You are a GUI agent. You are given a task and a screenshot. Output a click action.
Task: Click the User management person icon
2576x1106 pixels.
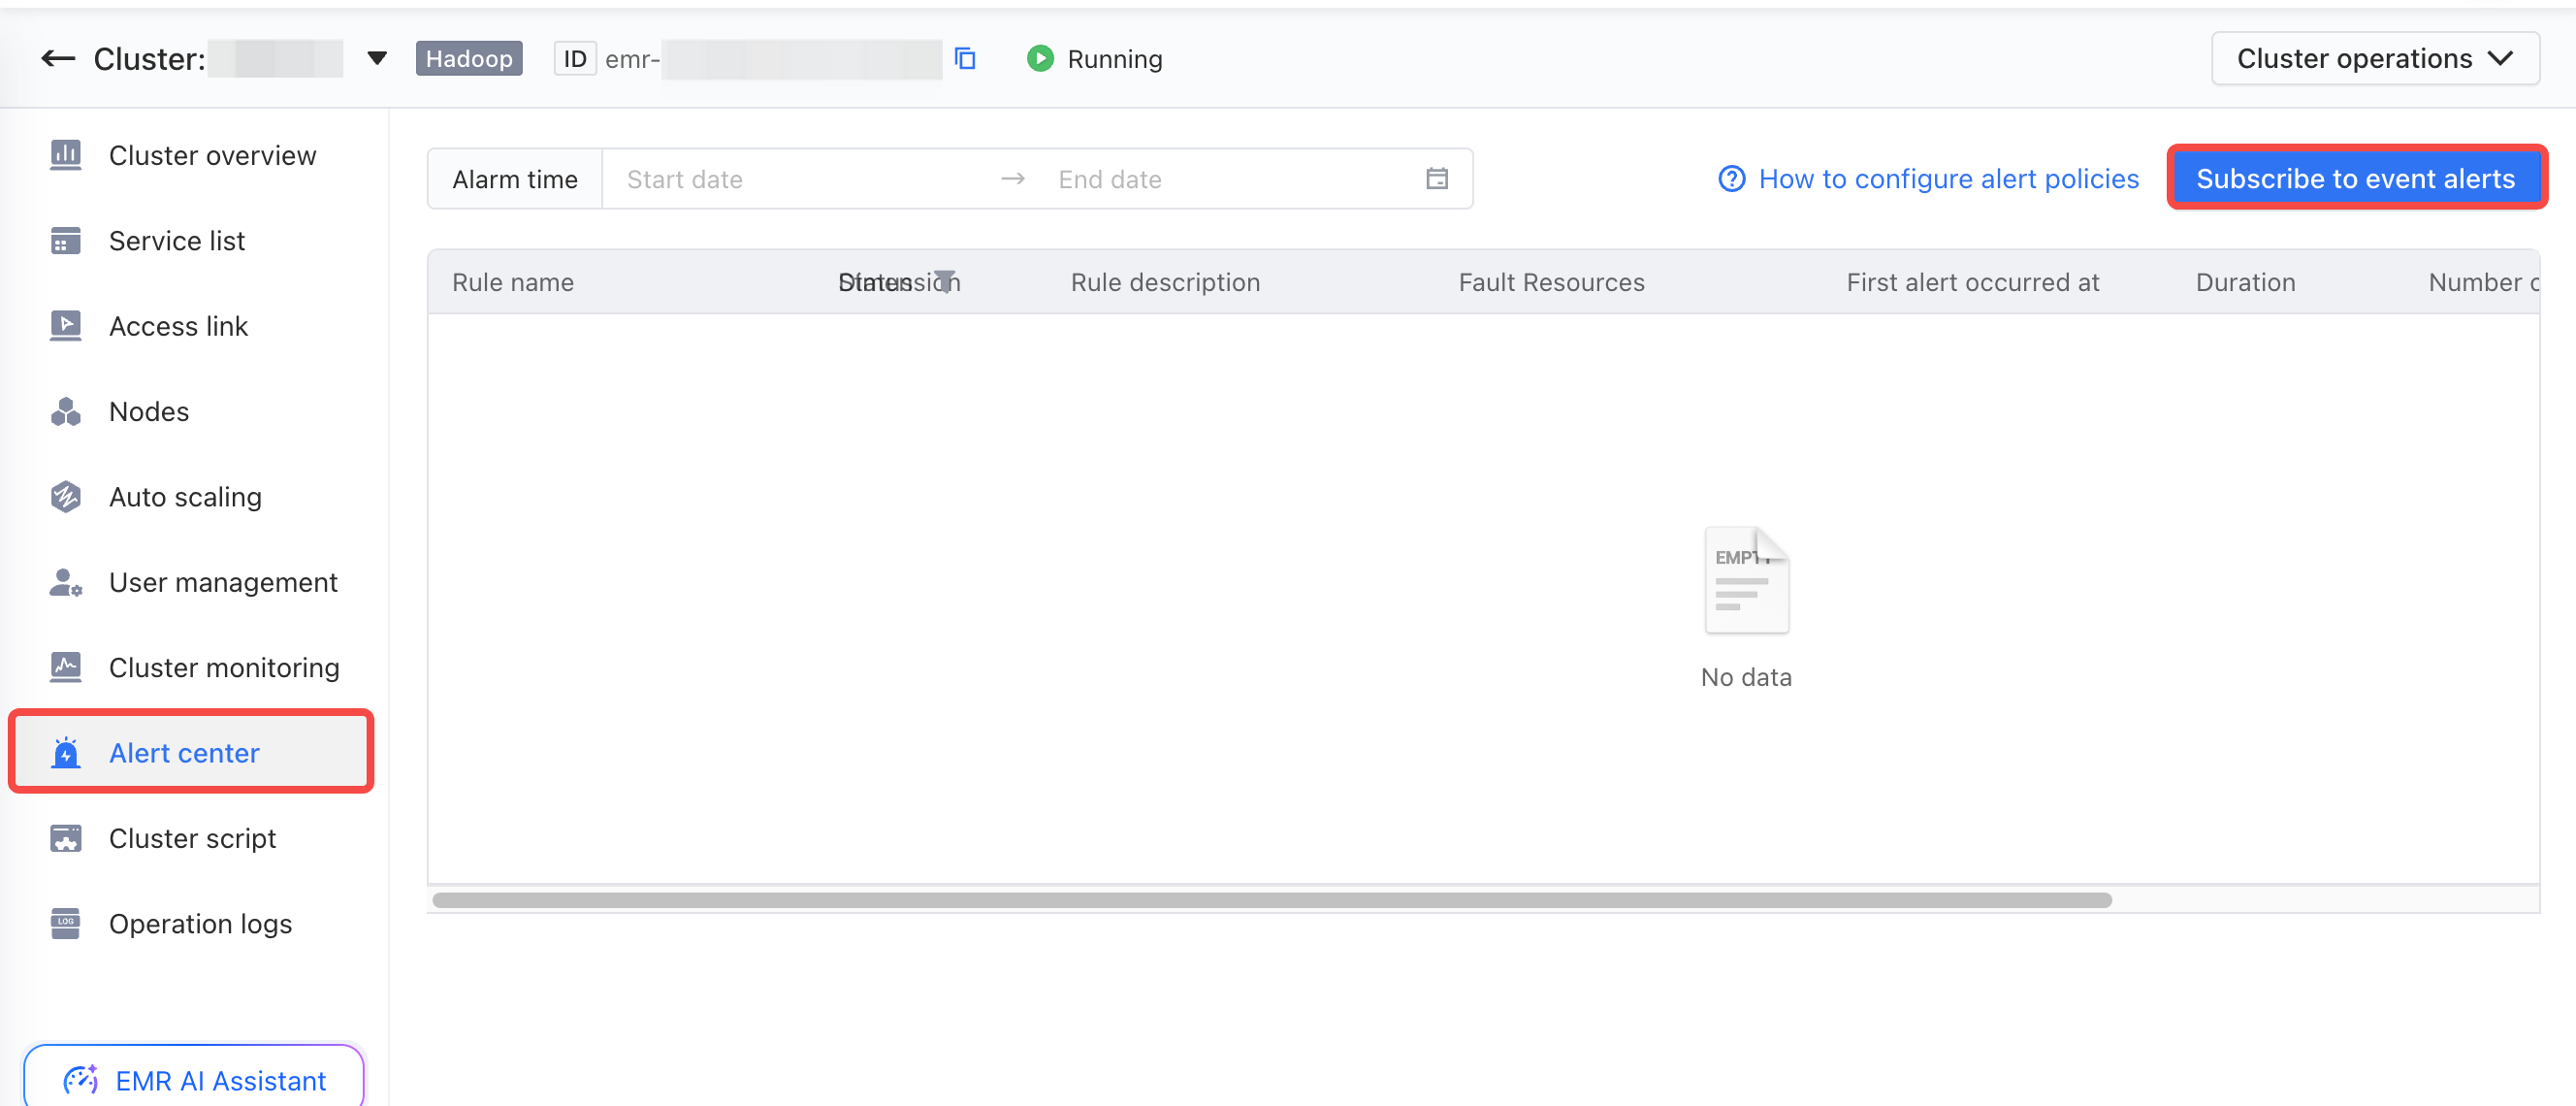pyautogui.click(x=66, y=582)
